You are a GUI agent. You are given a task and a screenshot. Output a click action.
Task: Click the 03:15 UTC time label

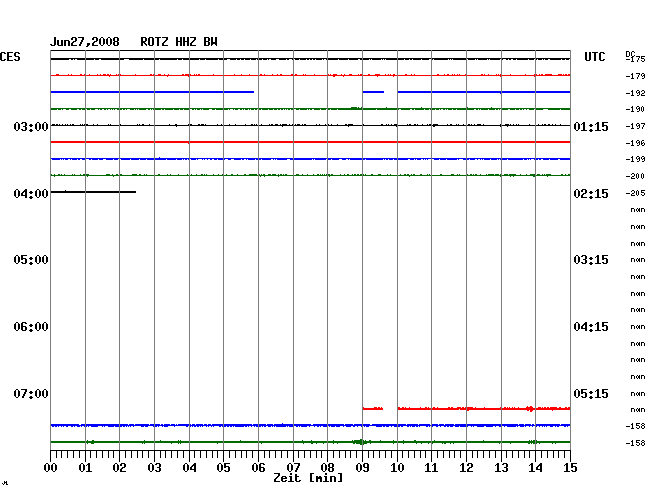(x=591, y=260)
